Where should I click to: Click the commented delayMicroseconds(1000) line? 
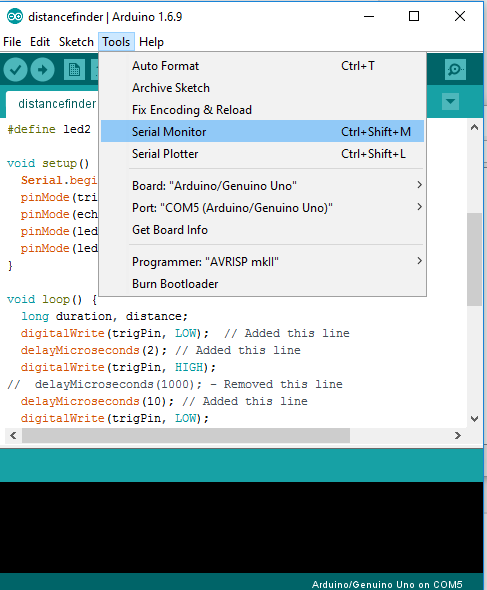click(175, 384)
